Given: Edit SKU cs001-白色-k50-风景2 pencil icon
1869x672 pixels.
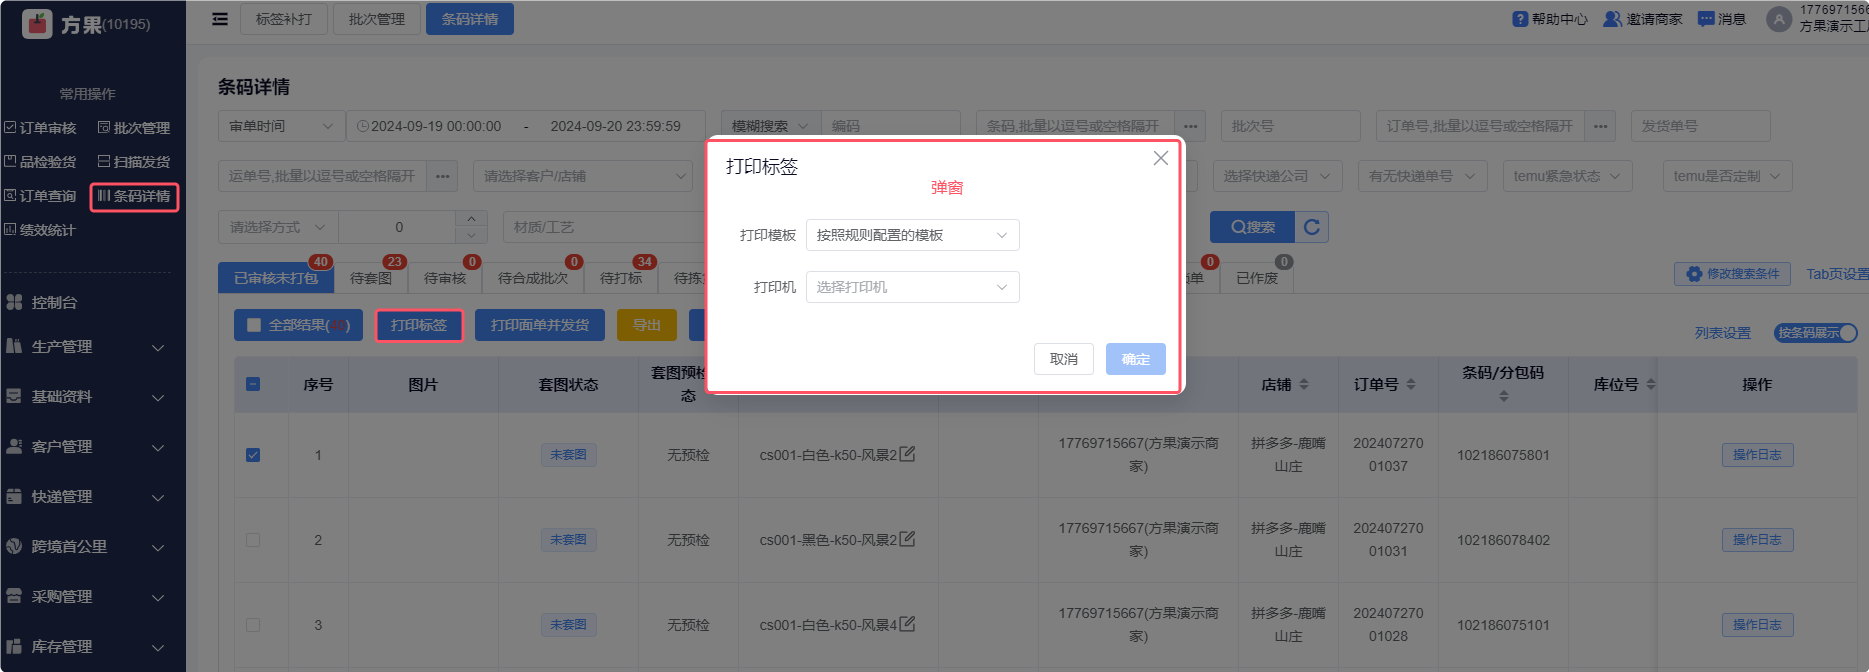Looking at the screenshot, I should (907, 454).
